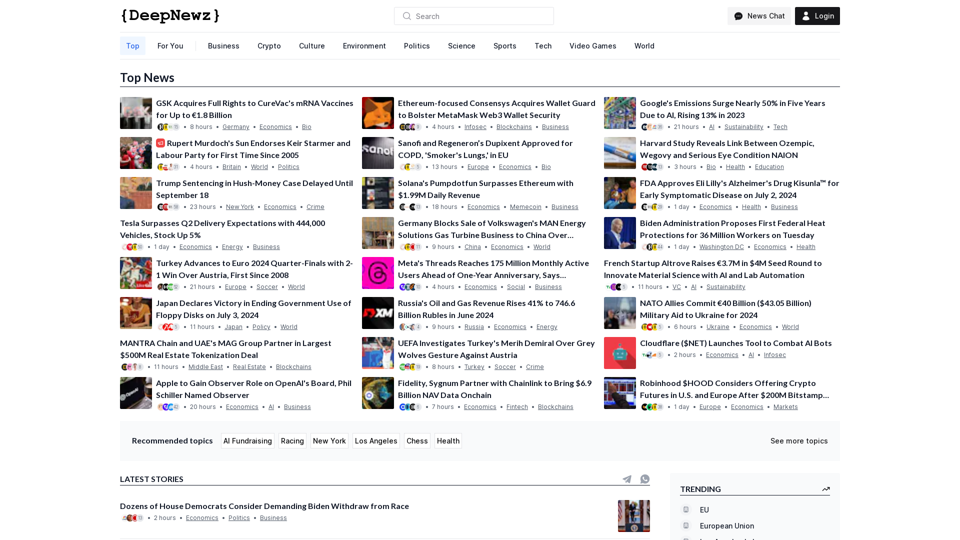Open the Video Games category

click(593, 46)
